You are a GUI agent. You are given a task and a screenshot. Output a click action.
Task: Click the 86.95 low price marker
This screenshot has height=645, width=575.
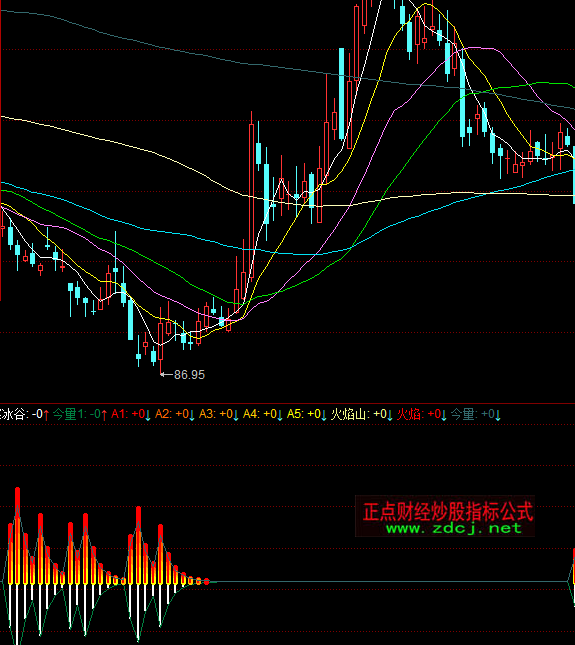point(189,375)
